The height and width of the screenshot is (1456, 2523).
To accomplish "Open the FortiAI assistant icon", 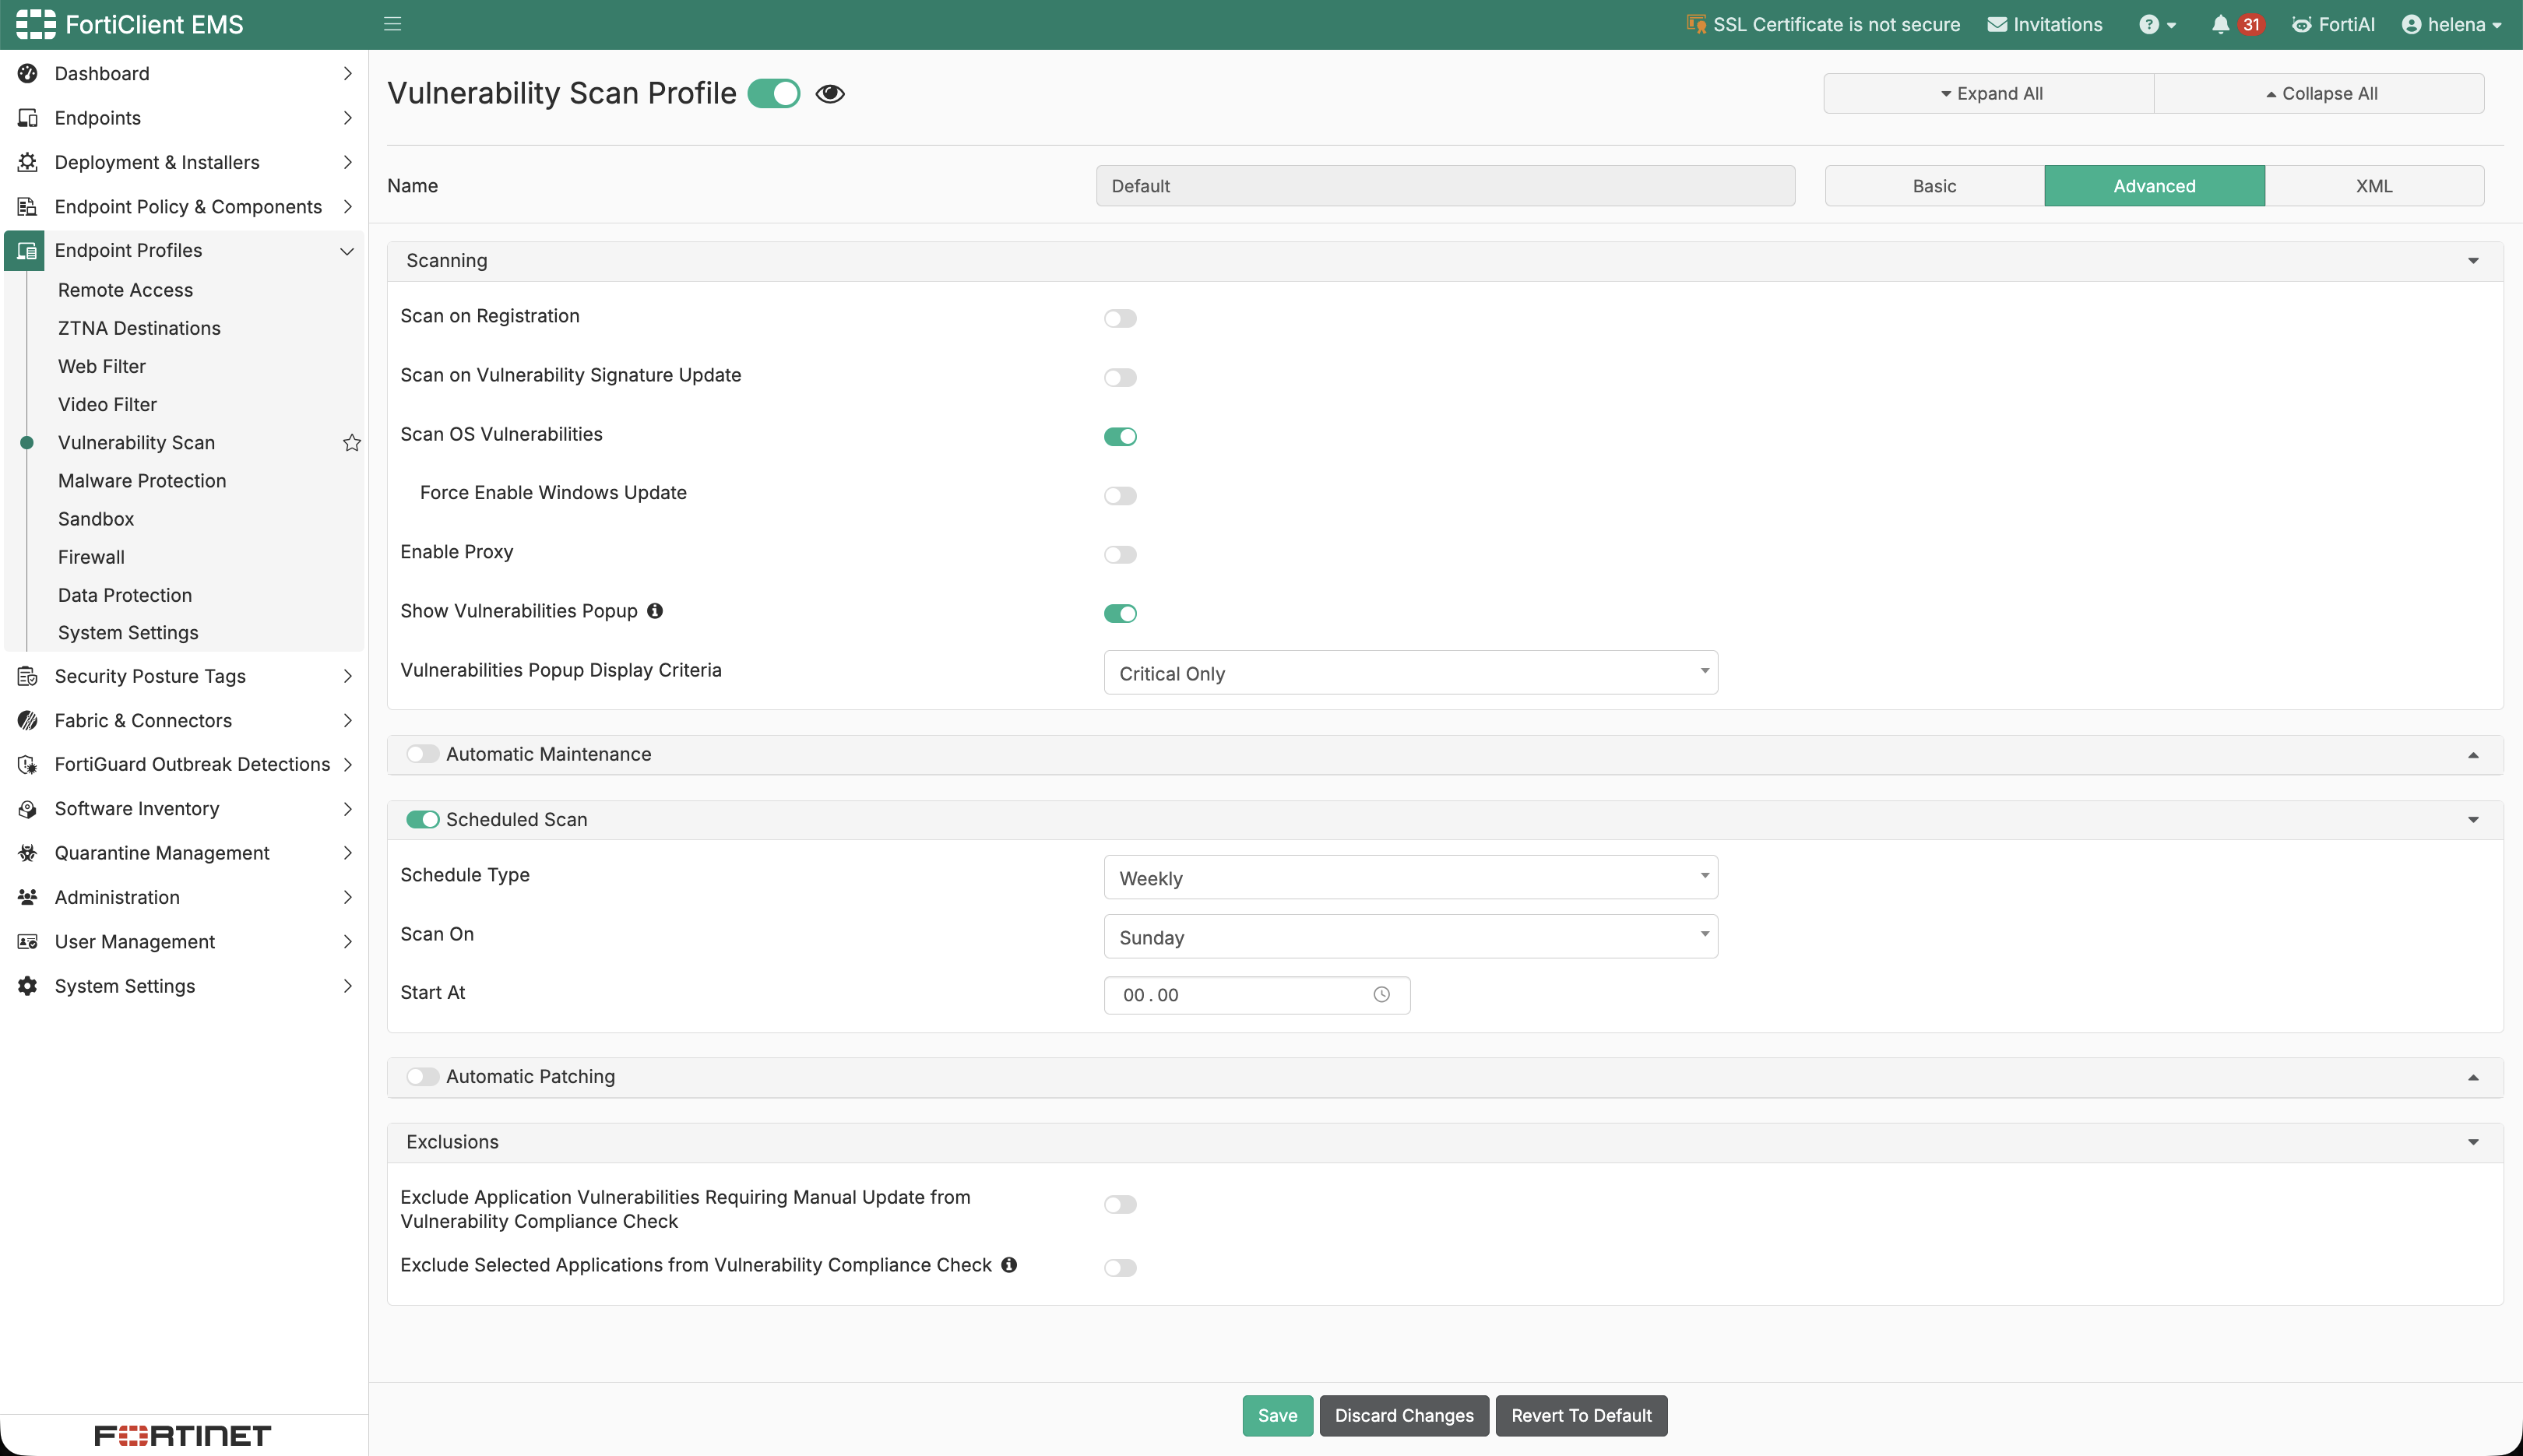I will (x=2302, y=25).
